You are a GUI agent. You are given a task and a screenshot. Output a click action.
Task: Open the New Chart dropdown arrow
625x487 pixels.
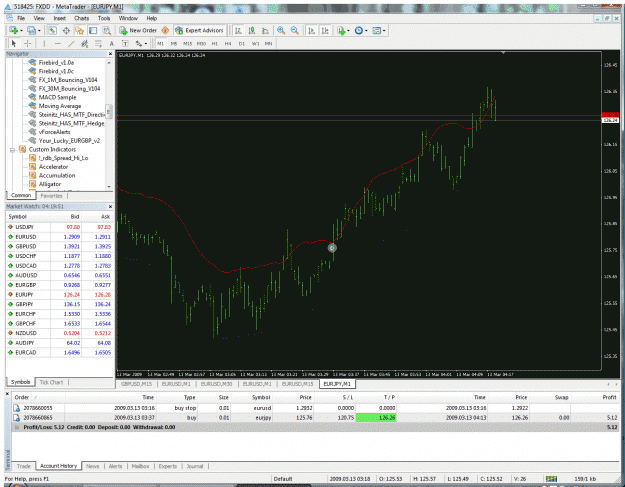[21, 31]
